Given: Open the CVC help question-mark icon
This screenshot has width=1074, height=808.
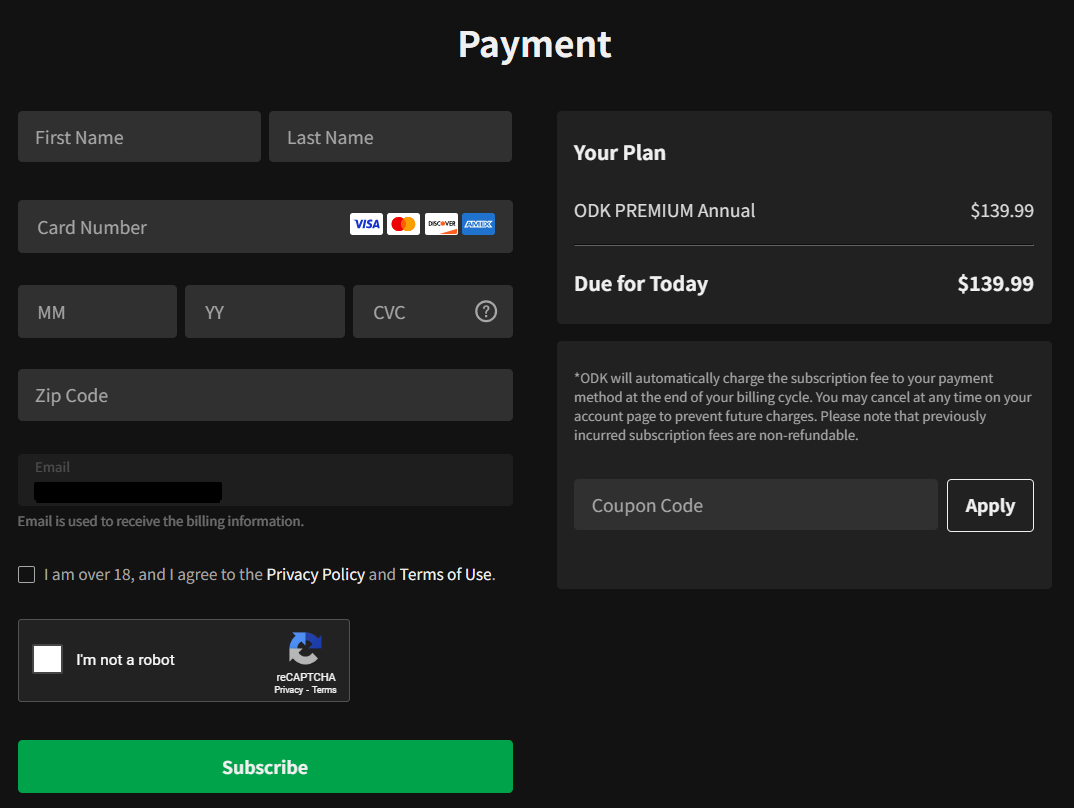Looking at the screenshot, I should tap(486, 312).
